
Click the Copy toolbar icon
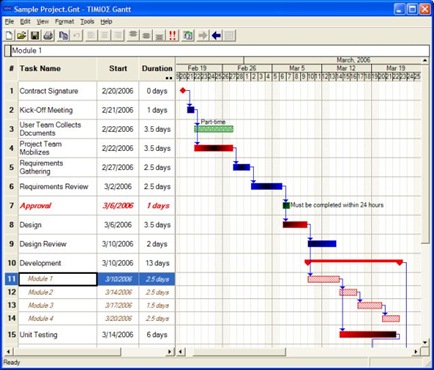63,35
